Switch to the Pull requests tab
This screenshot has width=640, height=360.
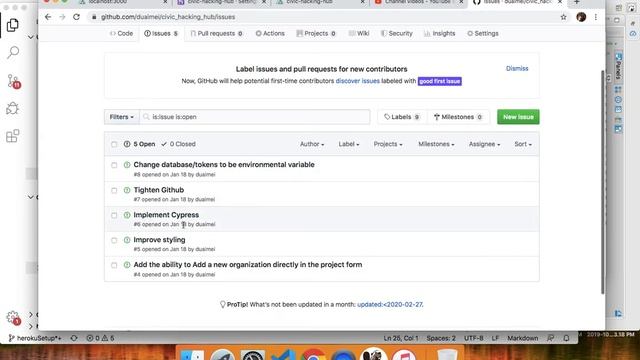point(216,33)
